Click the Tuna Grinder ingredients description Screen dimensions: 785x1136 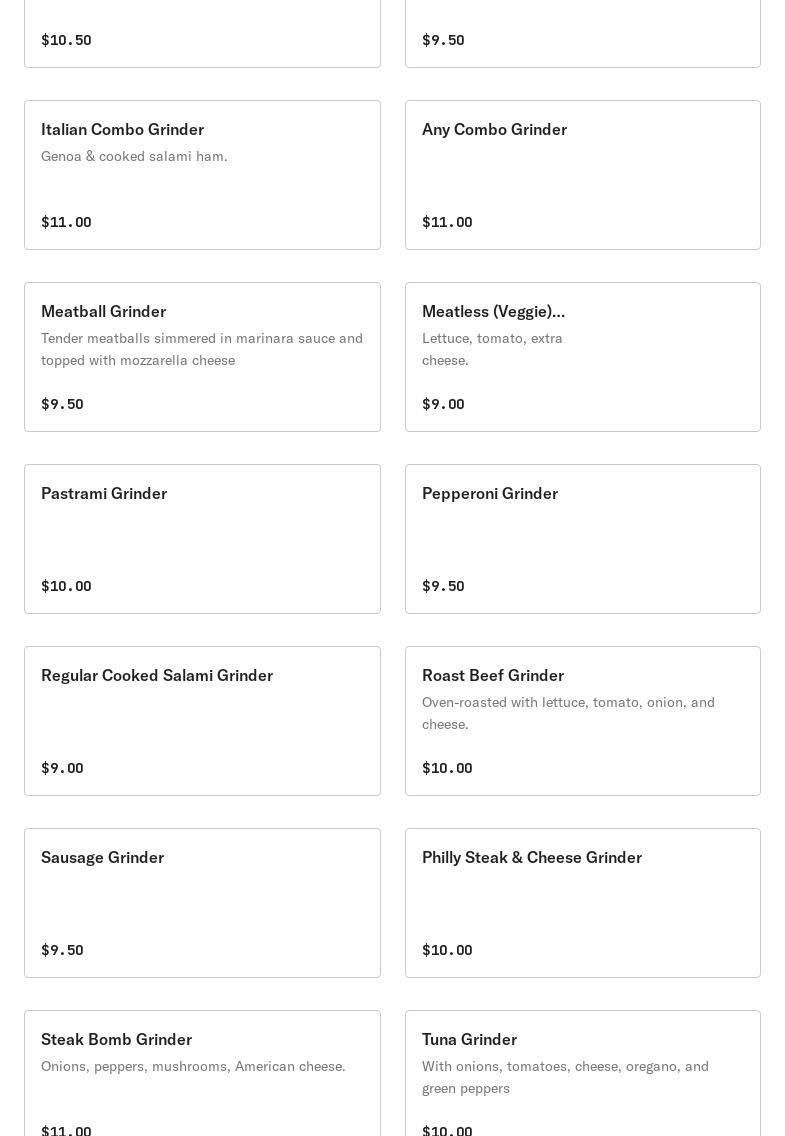(565, 1077)
